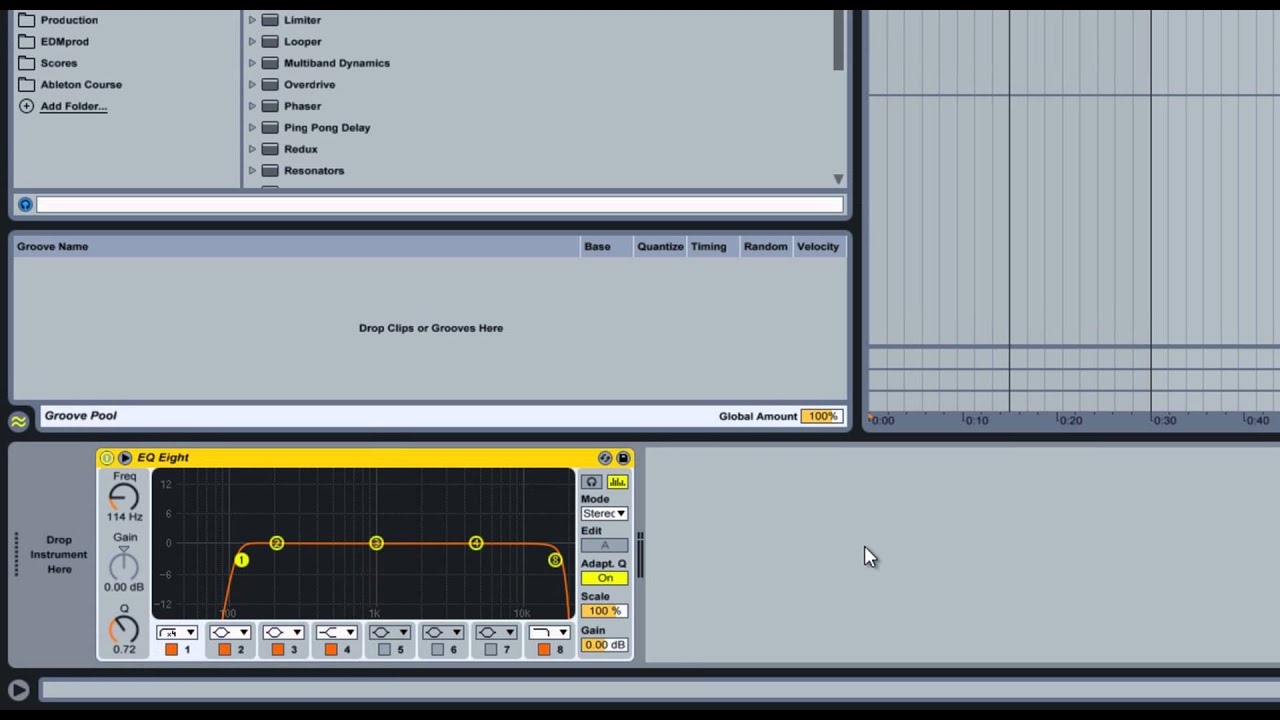The height and width of the screenshot is (720, 1280).
Task: Toggle the spectrum analyzer display button
Action: [x=617, y=482]
